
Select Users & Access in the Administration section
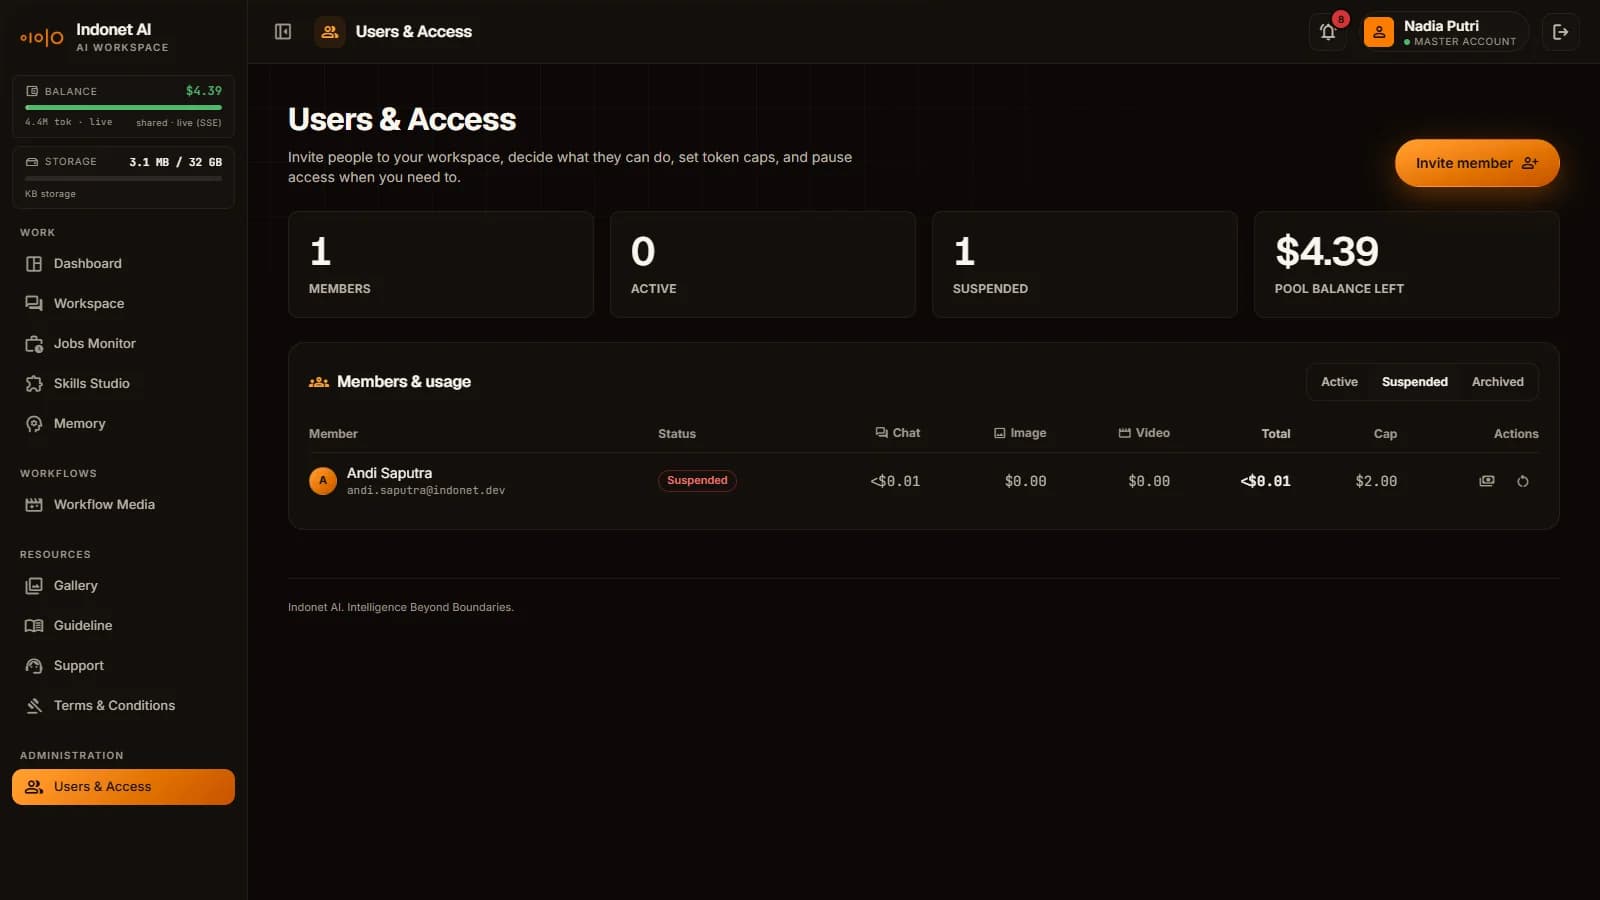pyautogui.click(x=123, y=787)
